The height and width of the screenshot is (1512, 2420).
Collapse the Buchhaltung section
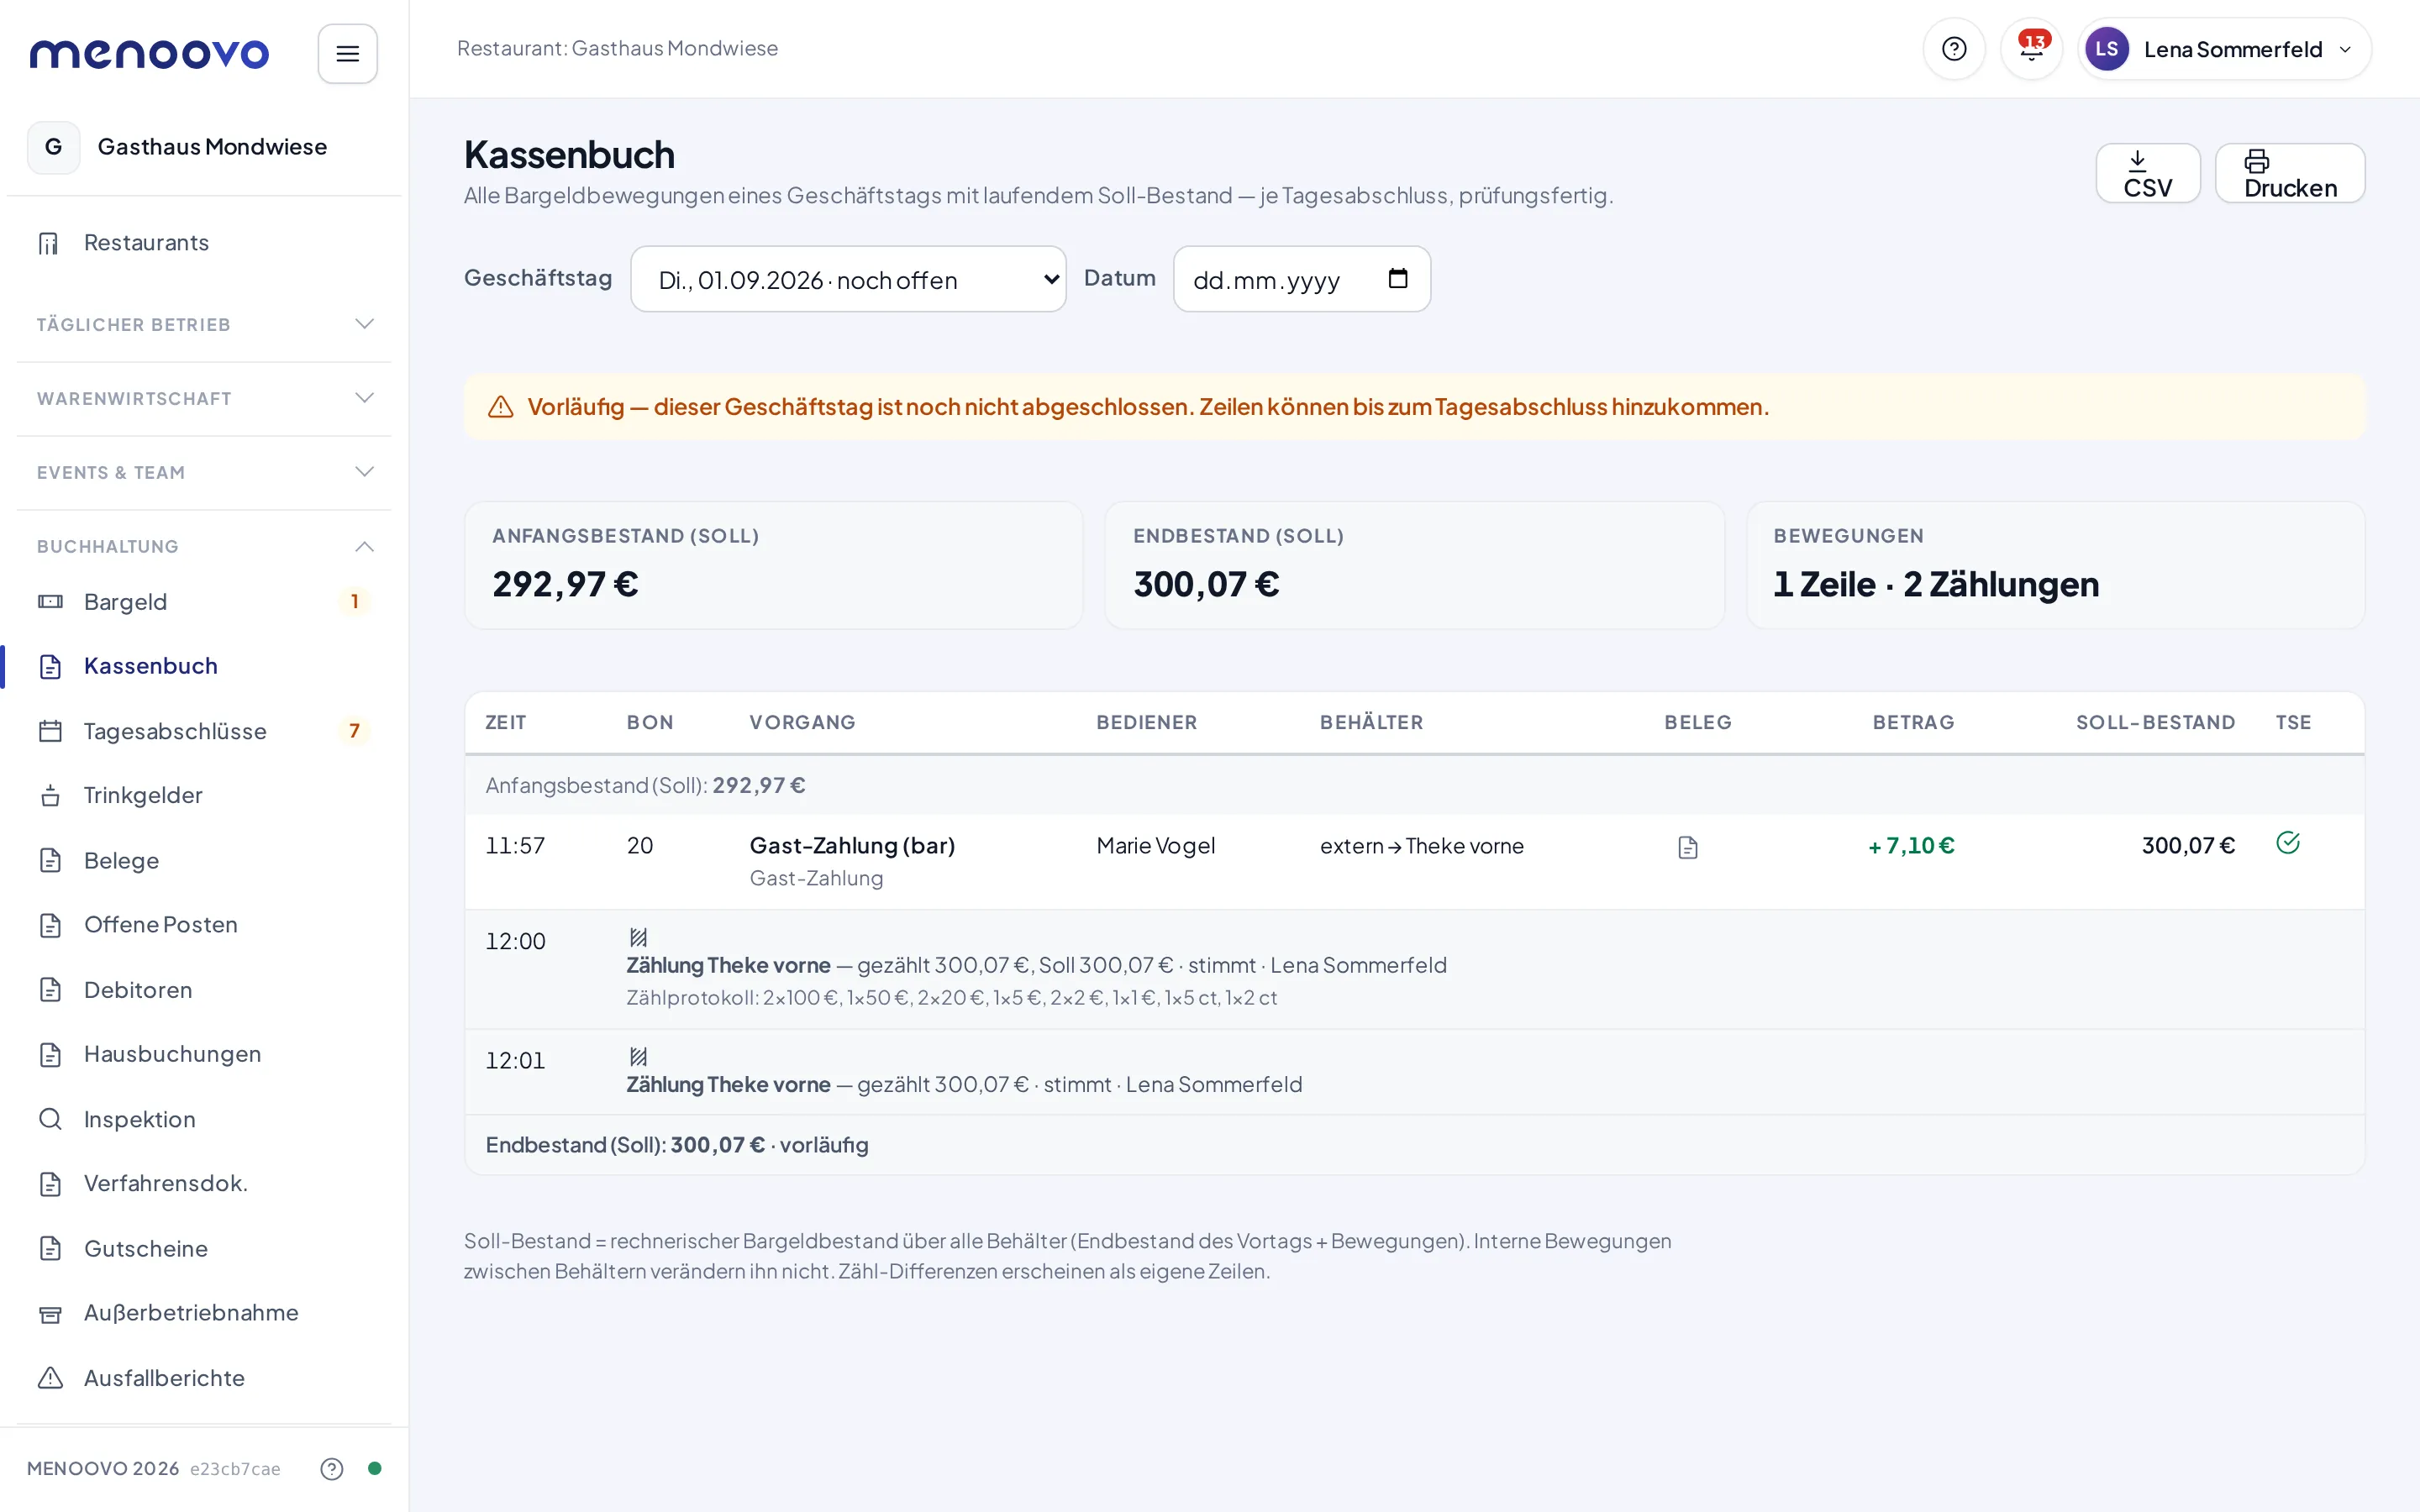coord(204,546)
